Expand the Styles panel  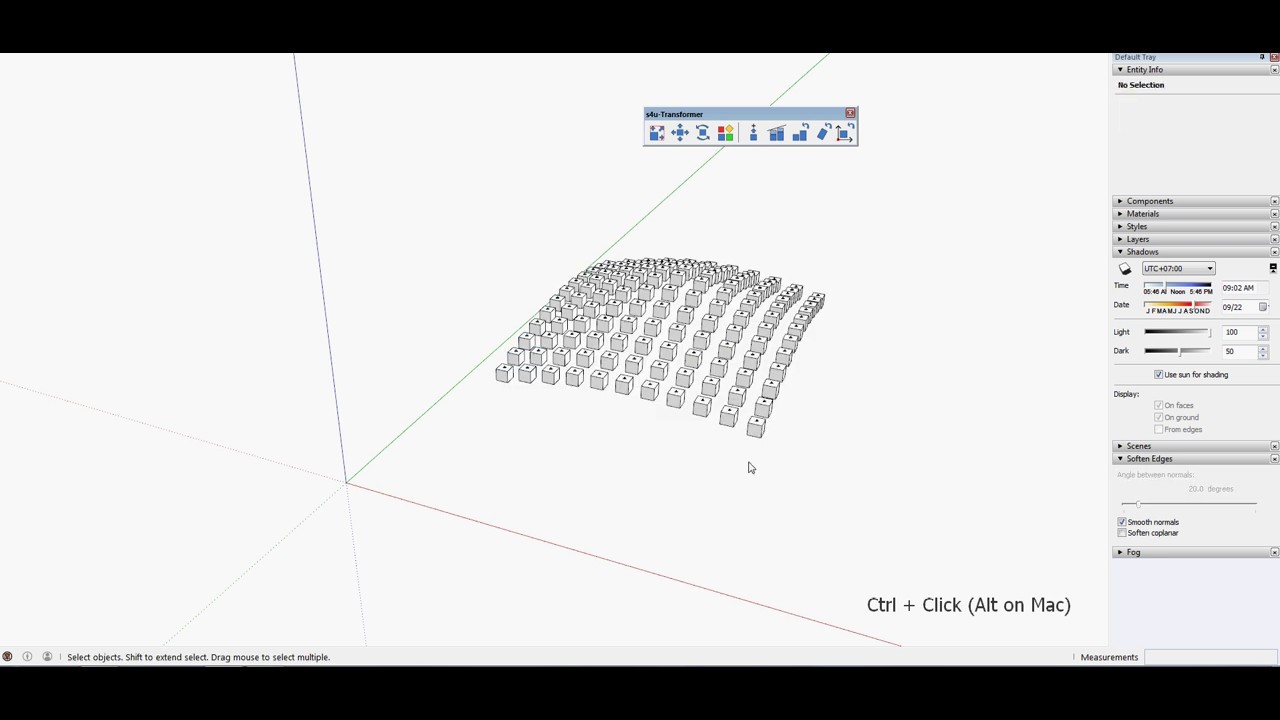[1120, 227]
